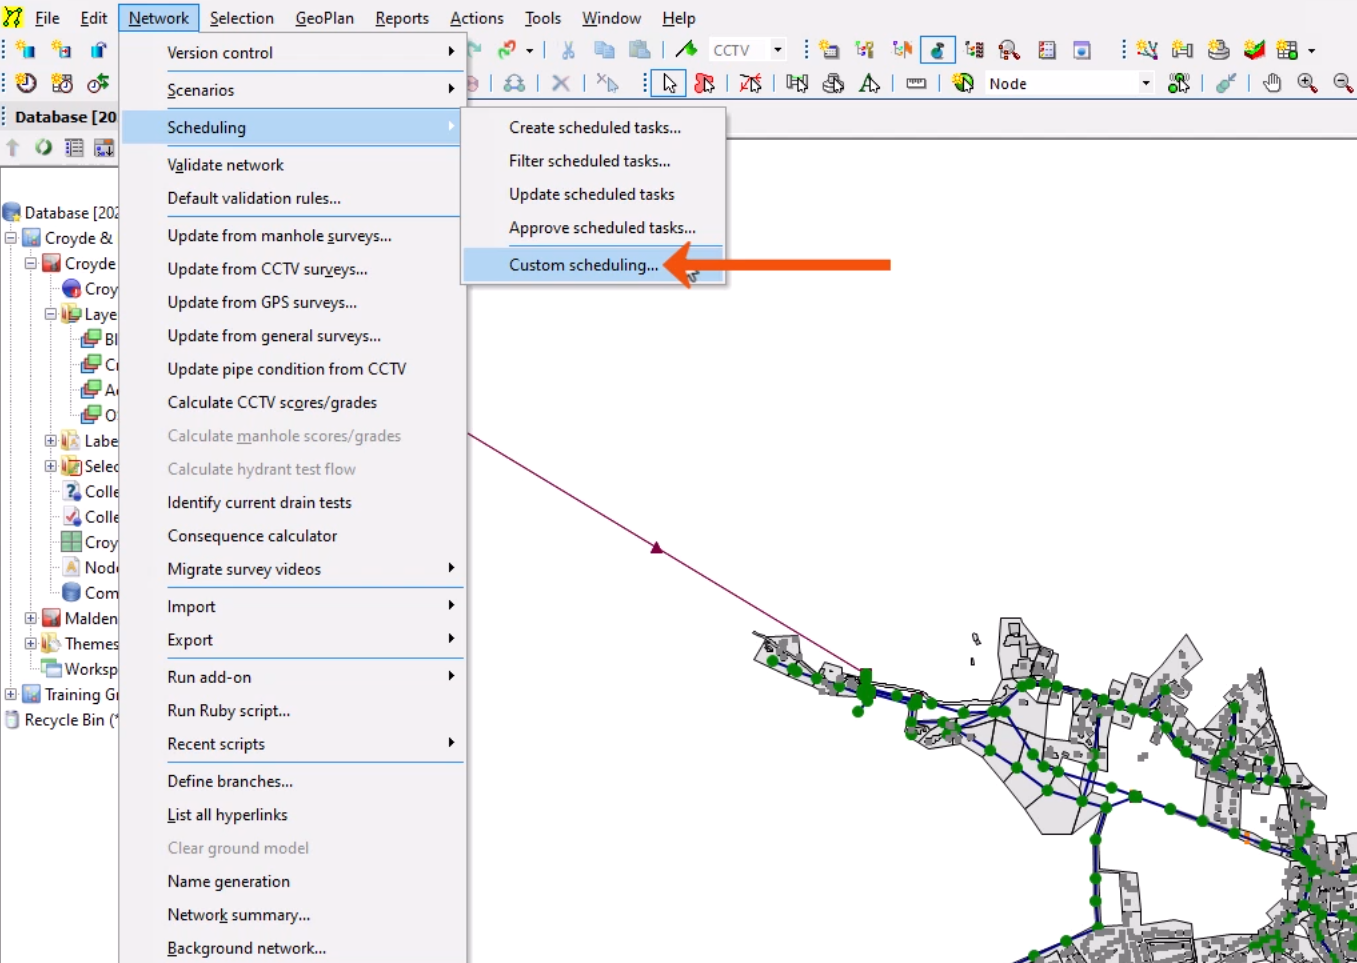Choose Custom scheduling from the submenu
This screenshot has width=1357, height=963.
(583, 265)
